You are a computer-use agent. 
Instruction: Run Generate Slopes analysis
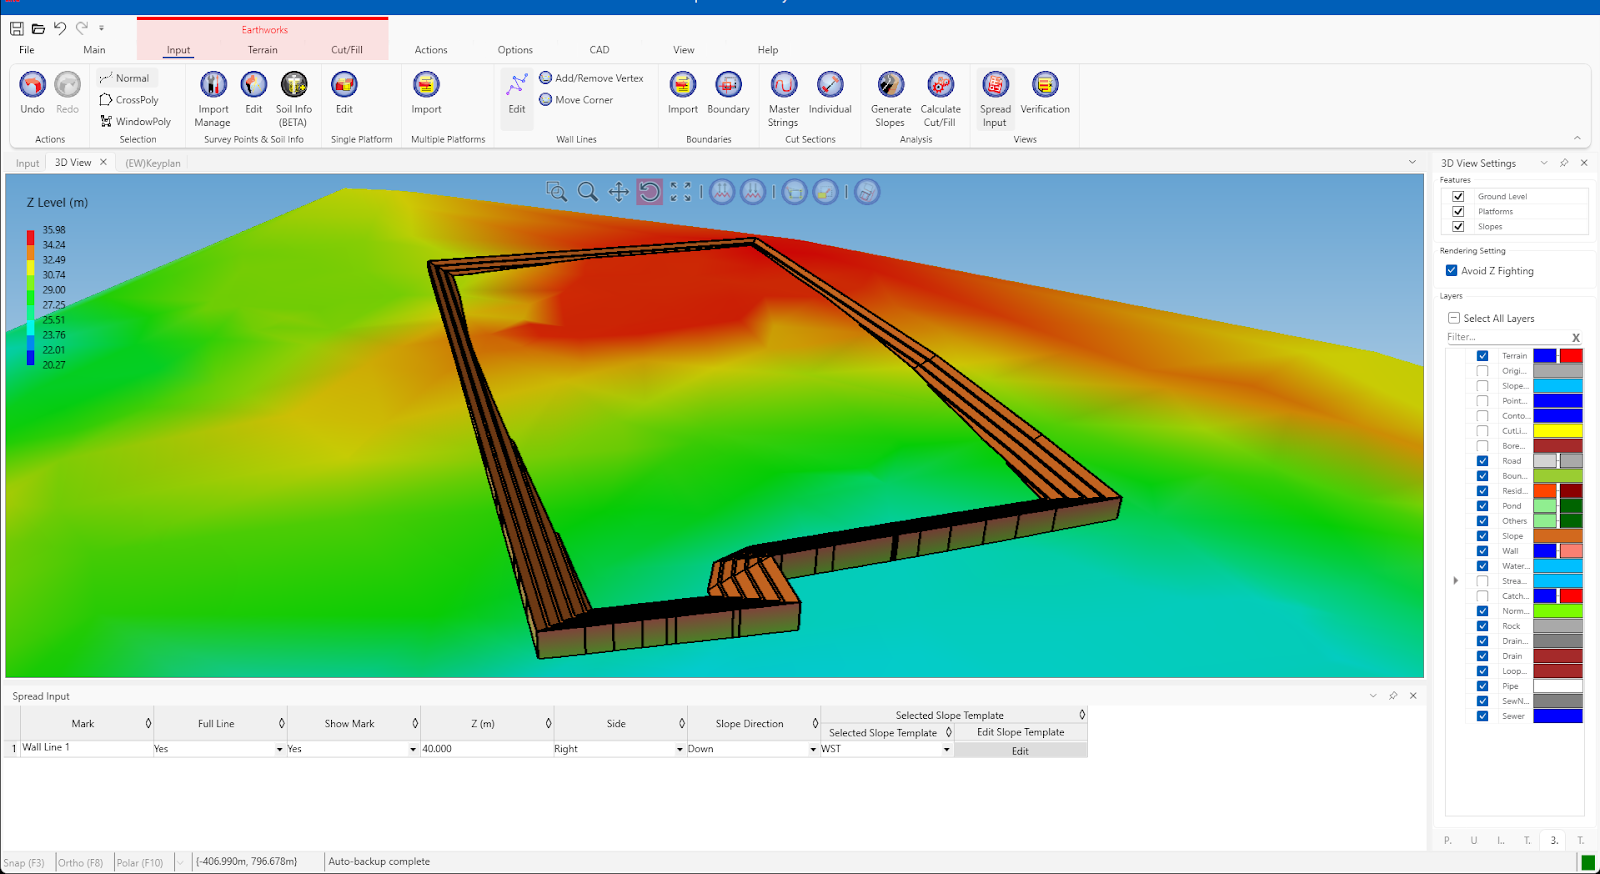click(x=891, y=85)
